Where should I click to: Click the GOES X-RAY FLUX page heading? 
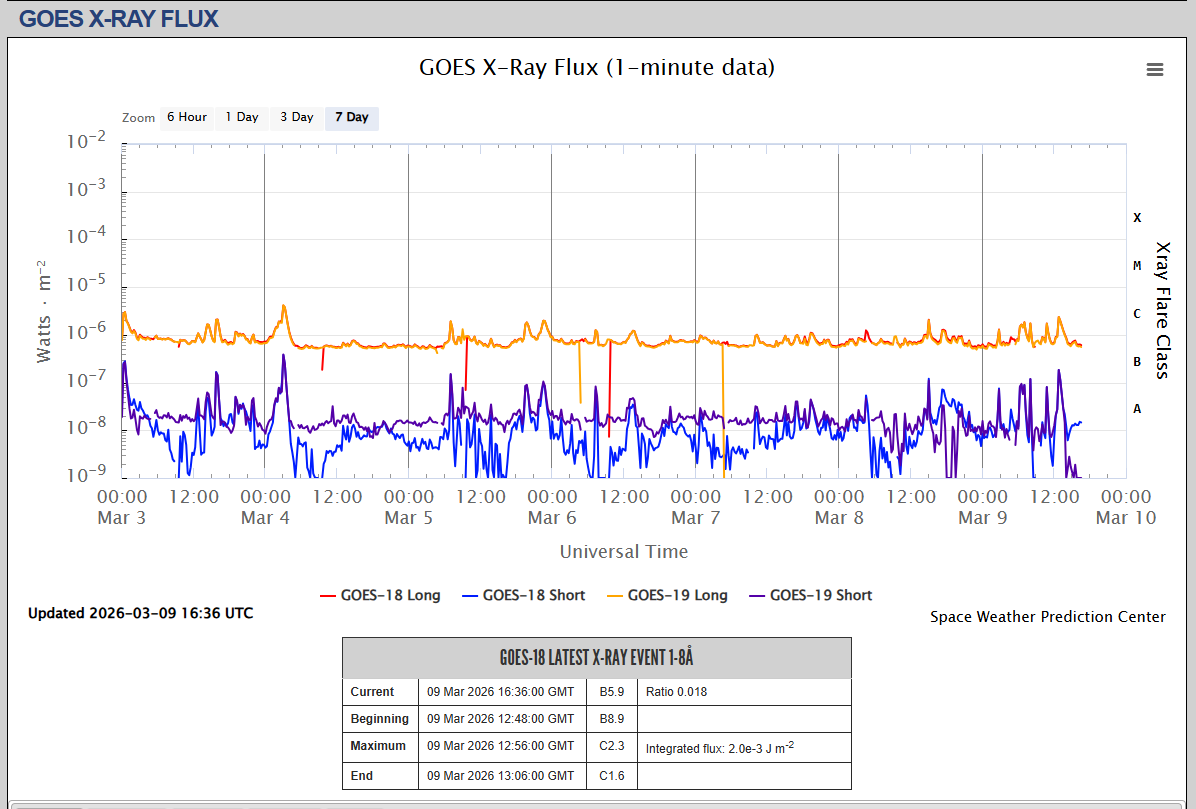click(x=119, y=18)
